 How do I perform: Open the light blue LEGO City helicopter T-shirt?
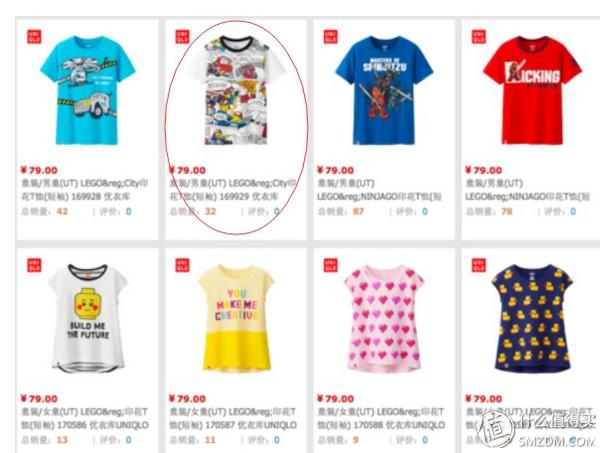88,91
